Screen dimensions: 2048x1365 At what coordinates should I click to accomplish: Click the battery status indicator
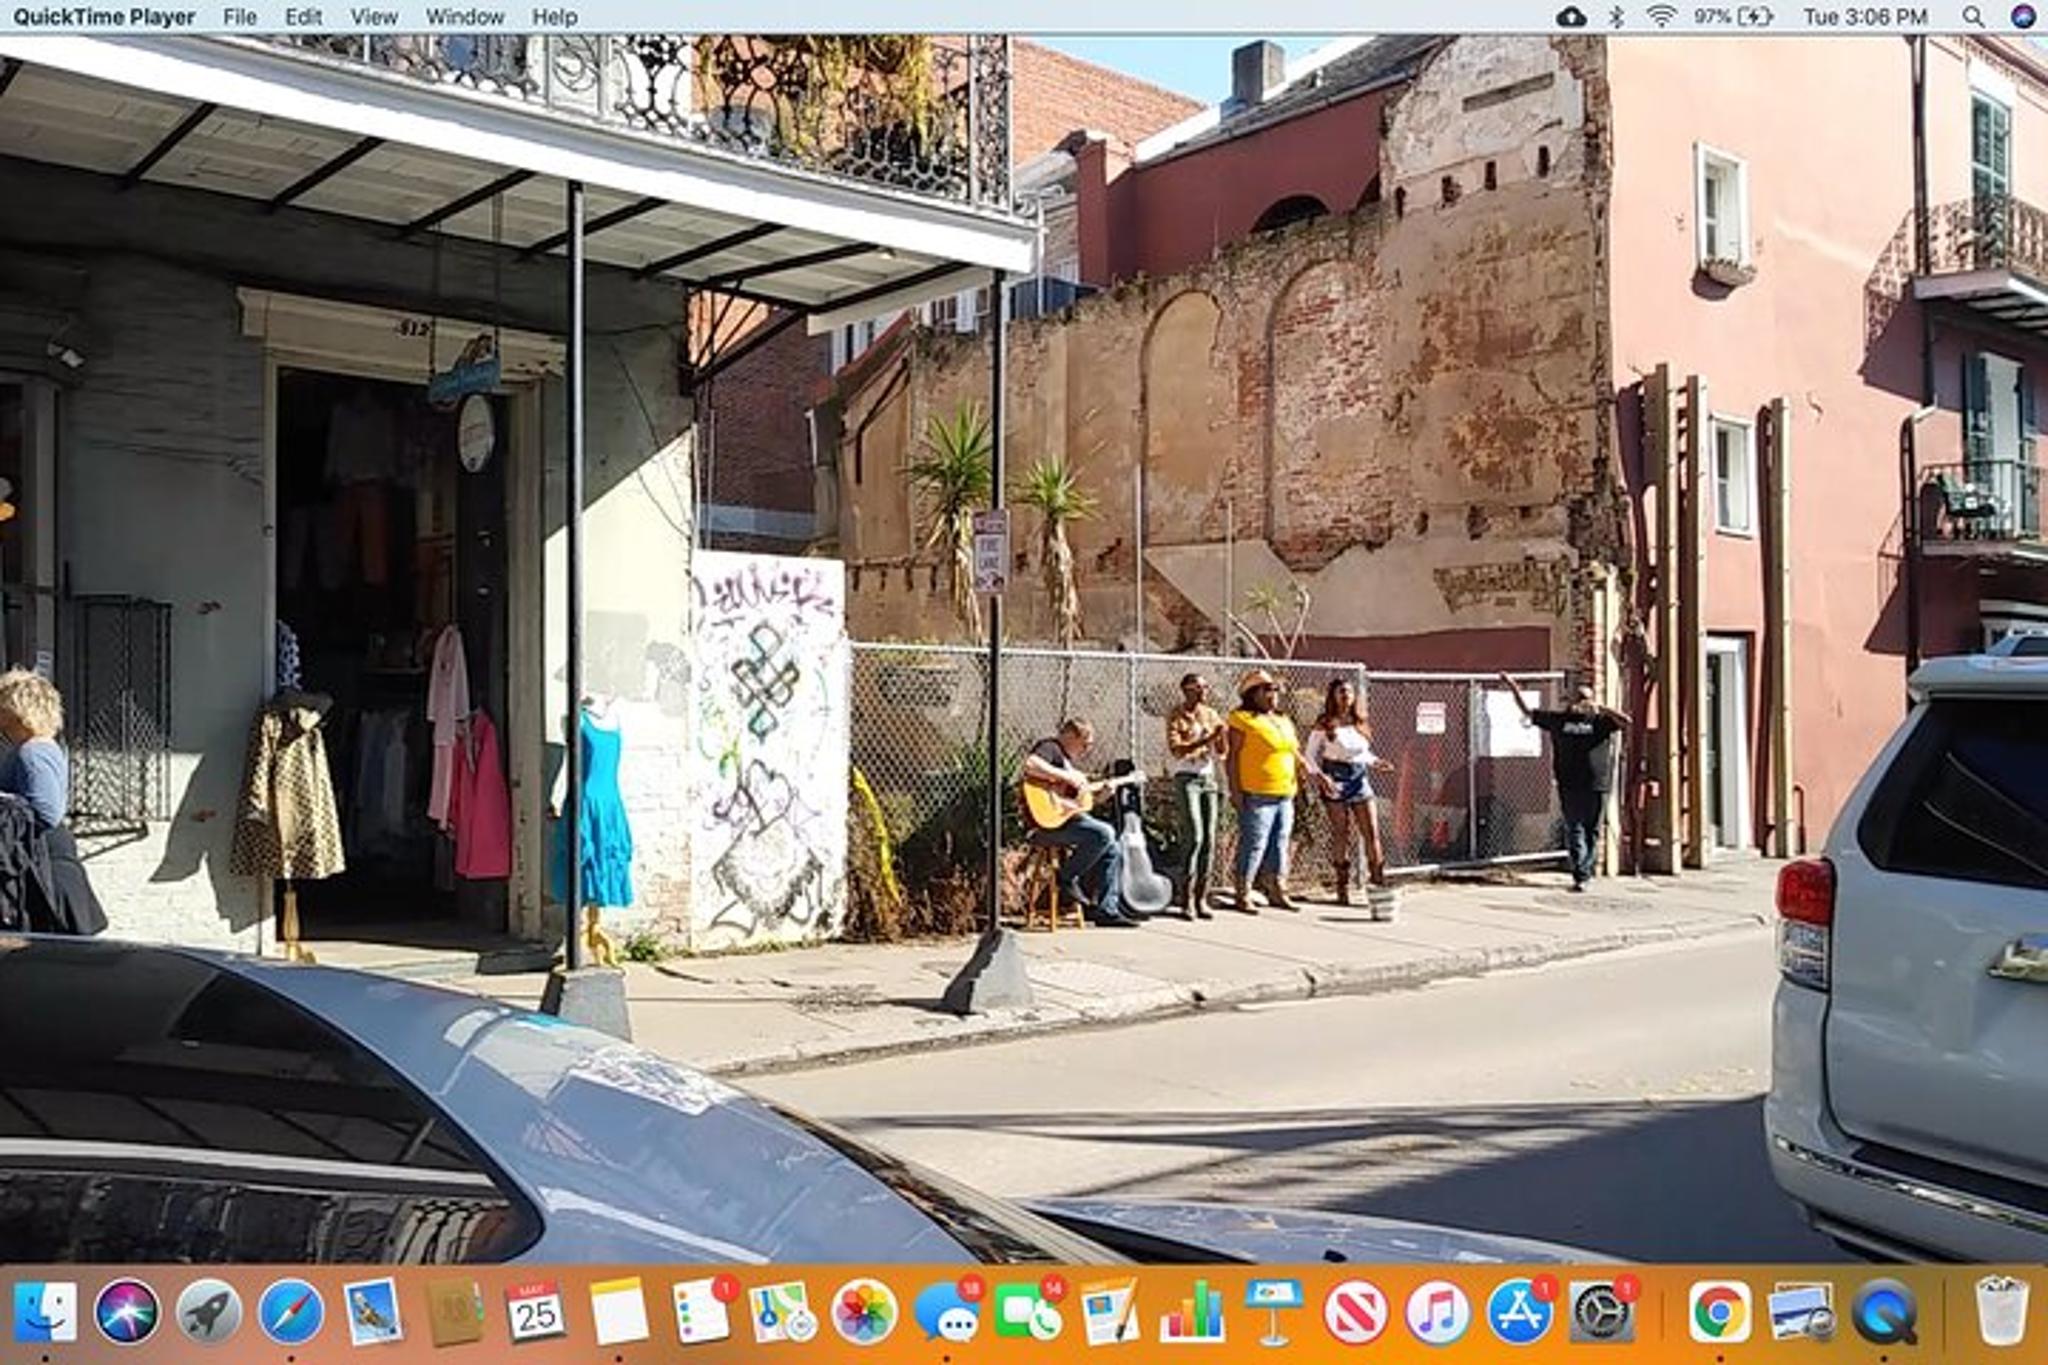(x=1733, y=17)
